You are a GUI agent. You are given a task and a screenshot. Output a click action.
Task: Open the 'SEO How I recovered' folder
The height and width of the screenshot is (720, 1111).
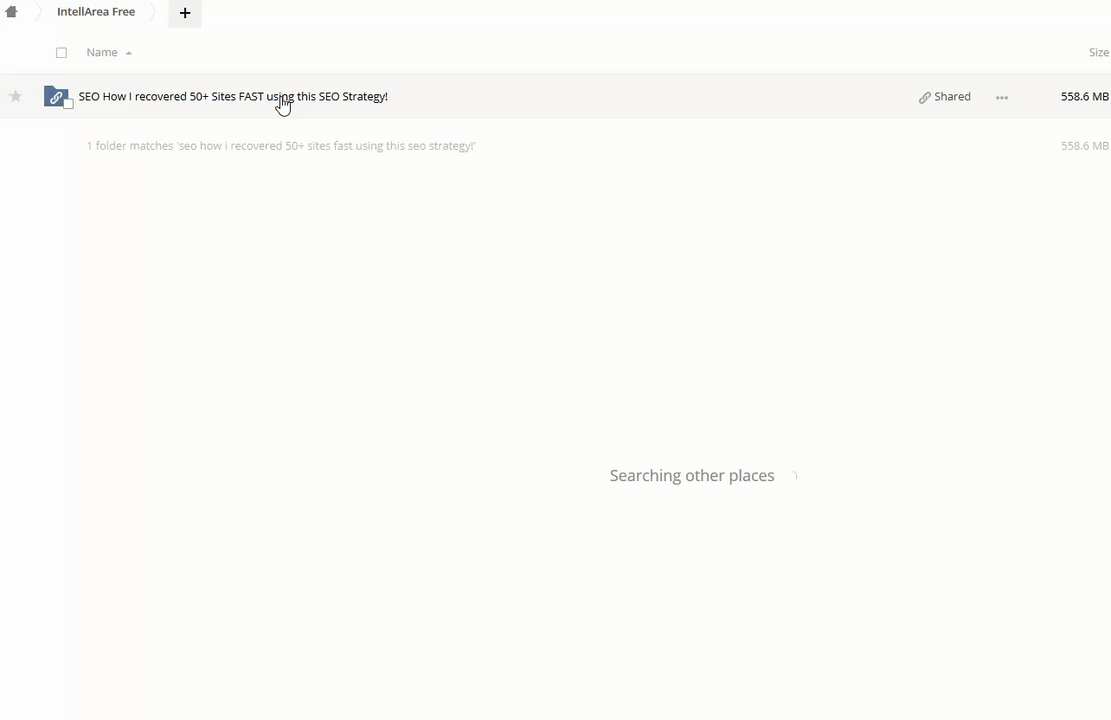[x=232, y=96]
